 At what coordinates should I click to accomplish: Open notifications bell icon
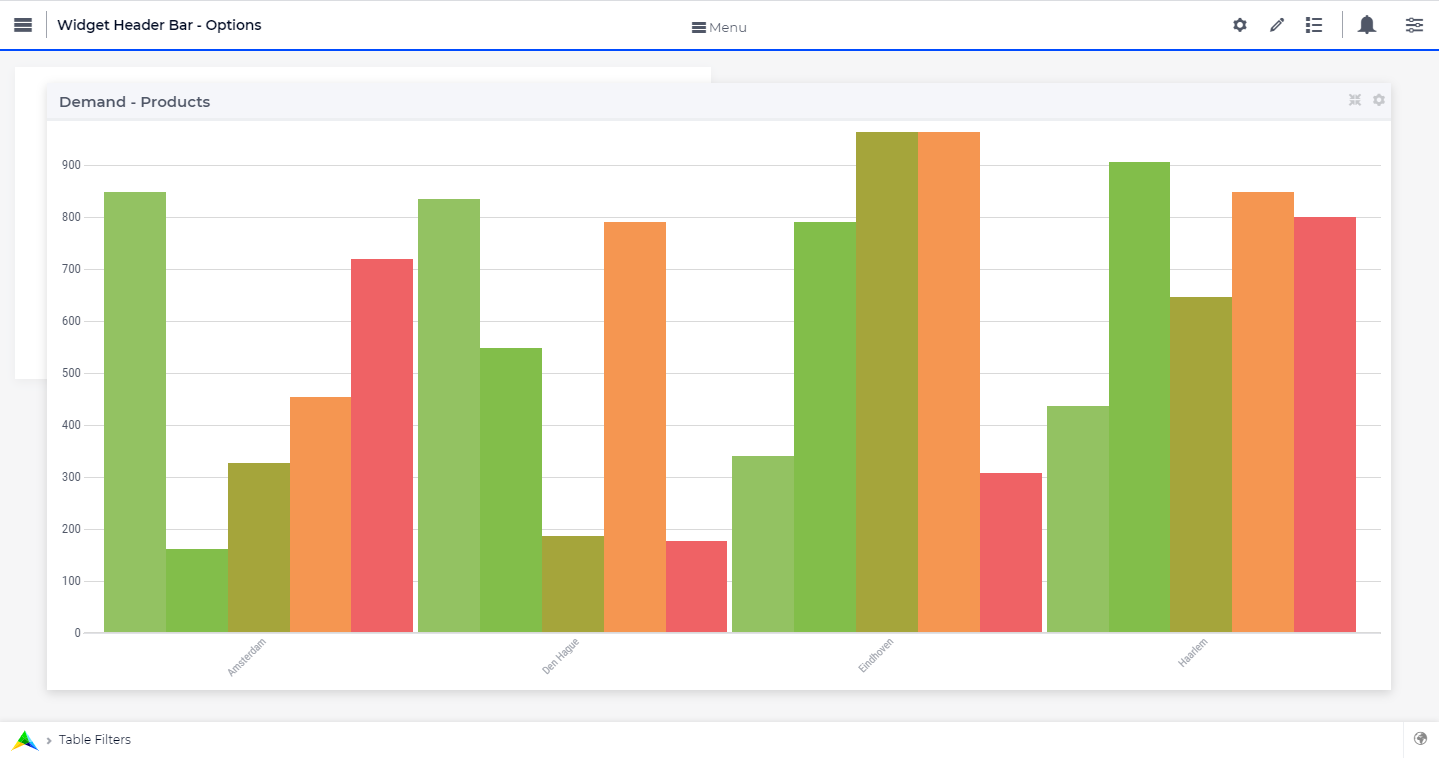[1367, 25]
